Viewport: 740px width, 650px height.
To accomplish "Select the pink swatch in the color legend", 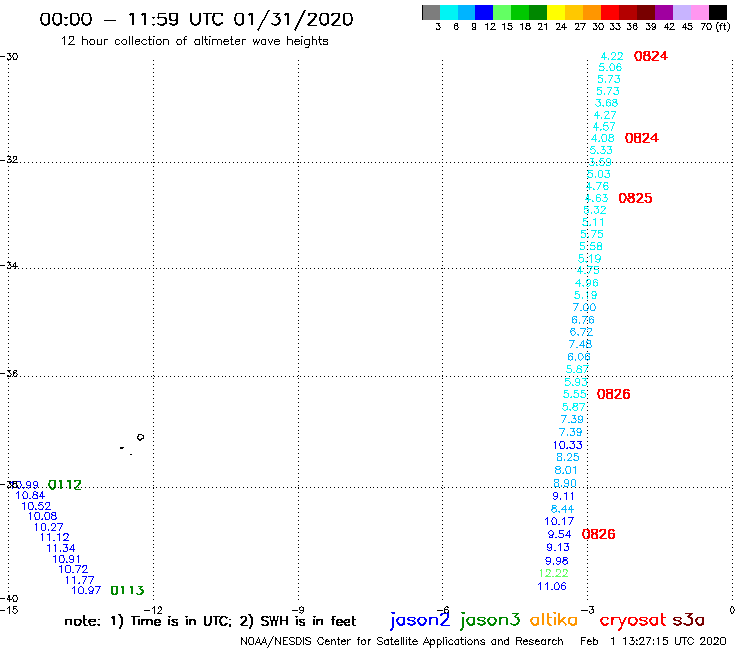I will coord(700,12).
